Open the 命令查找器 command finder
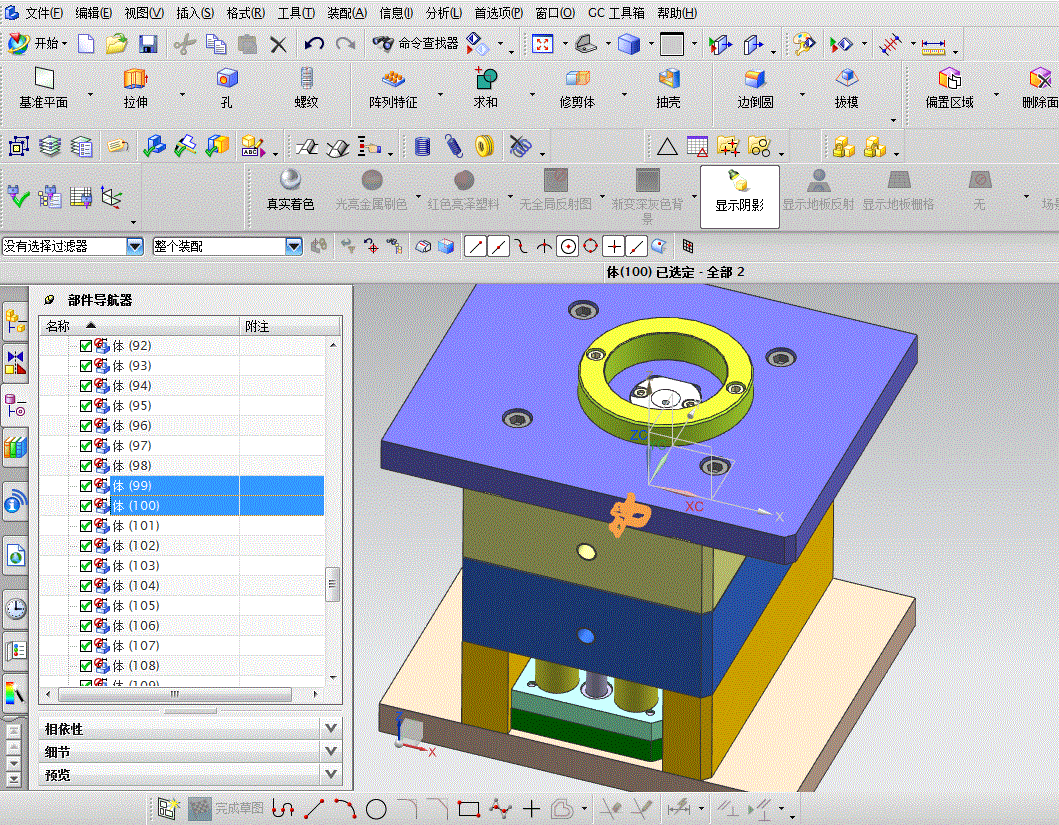 (415, 44)
